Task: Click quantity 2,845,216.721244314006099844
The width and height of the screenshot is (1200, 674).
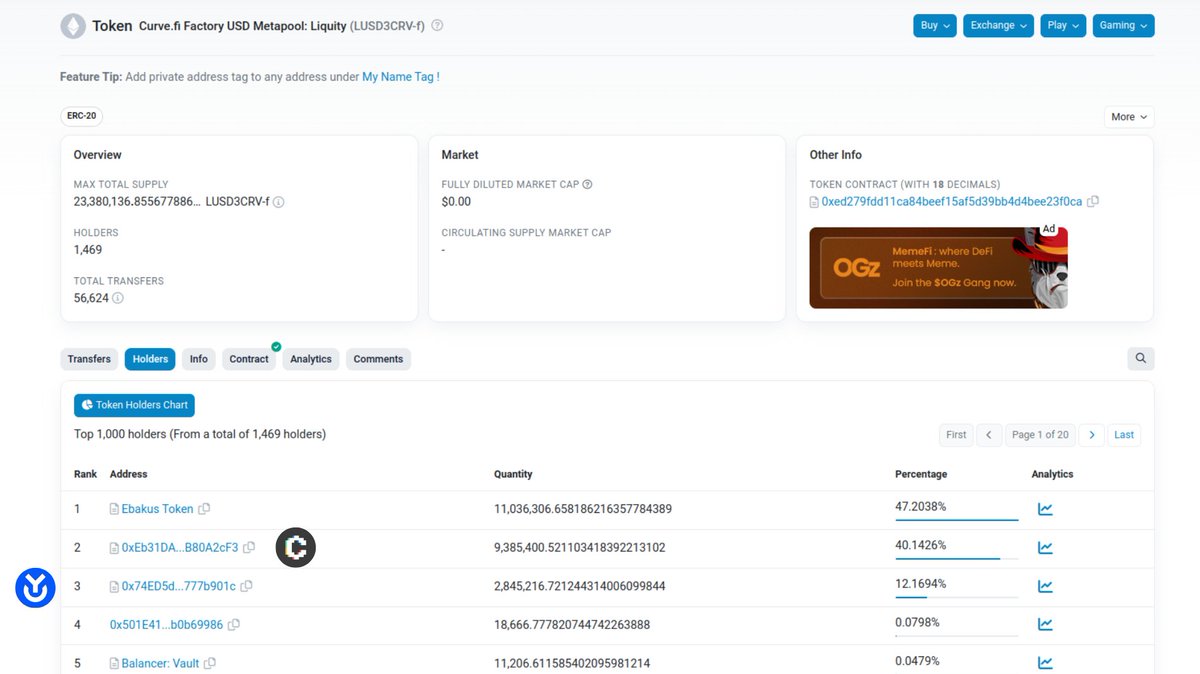Action: (x=580, y=586)
